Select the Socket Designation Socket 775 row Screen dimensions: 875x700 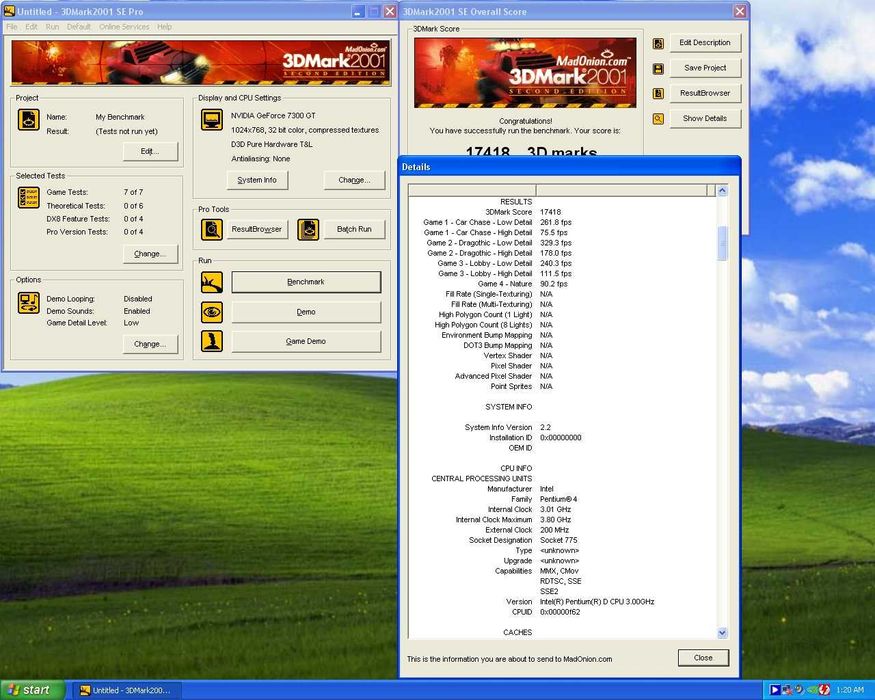point(562,540)
